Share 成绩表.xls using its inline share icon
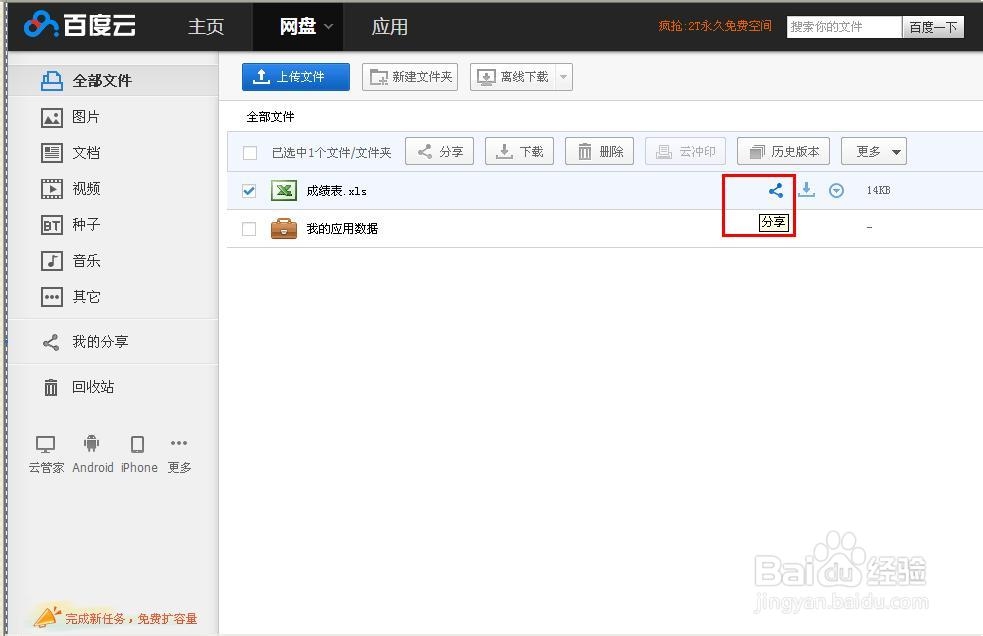Screen dimensions: 983x636 (x=775, y=190)
